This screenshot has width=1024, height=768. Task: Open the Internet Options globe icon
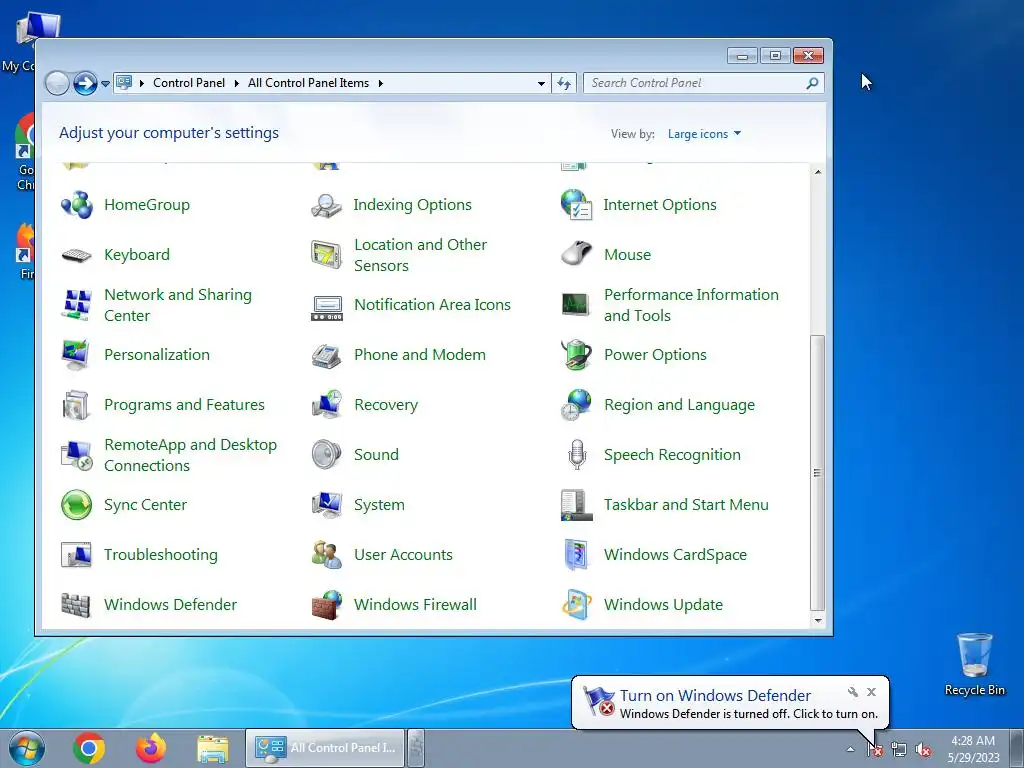[x=577, y=205]
